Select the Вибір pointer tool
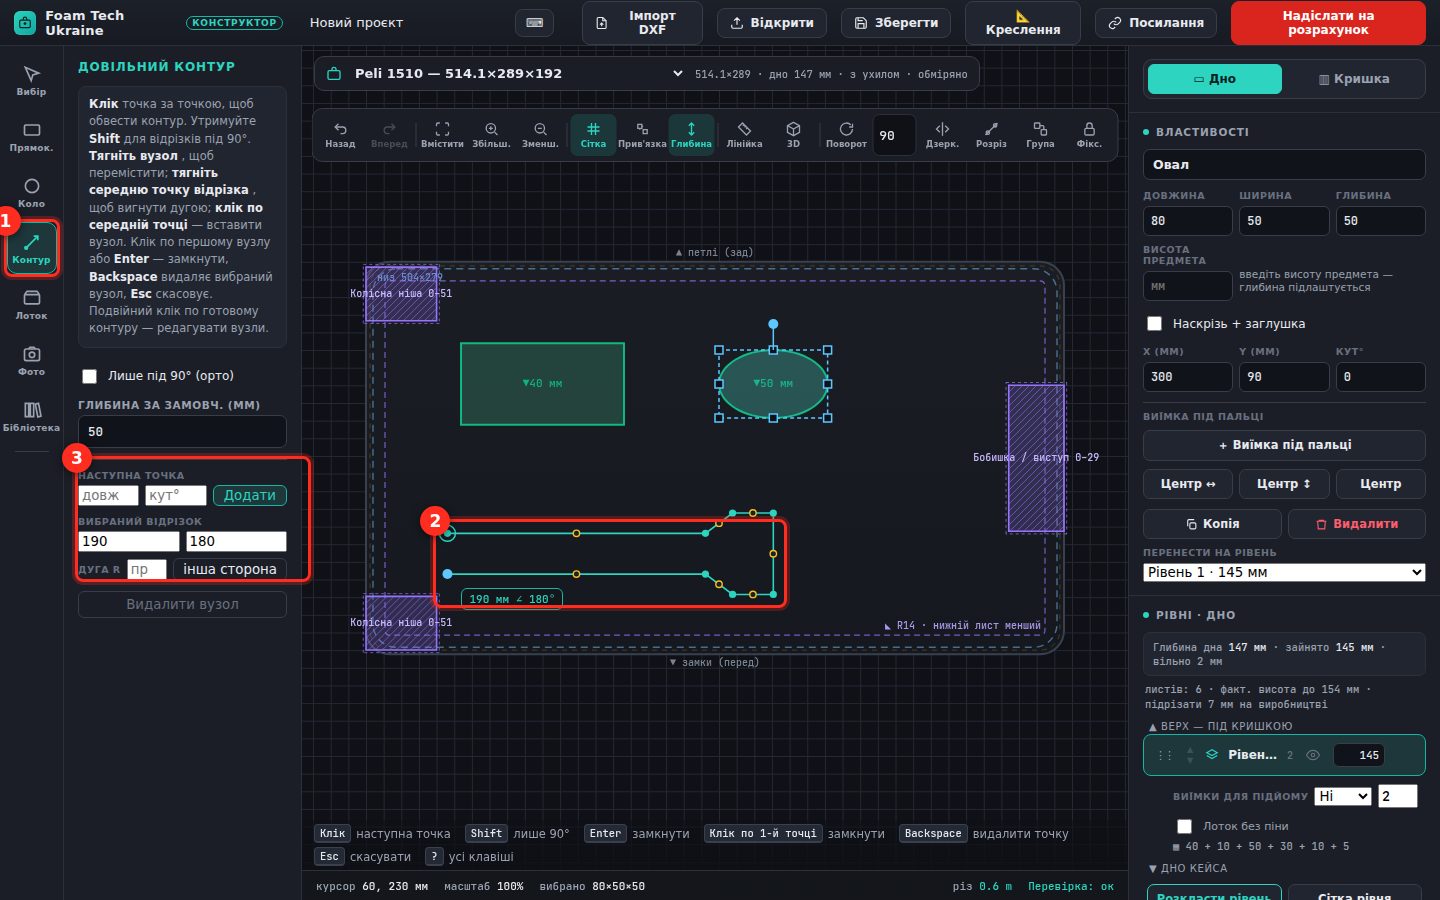The image size is (1440, 900). click(x=31, y=80)
